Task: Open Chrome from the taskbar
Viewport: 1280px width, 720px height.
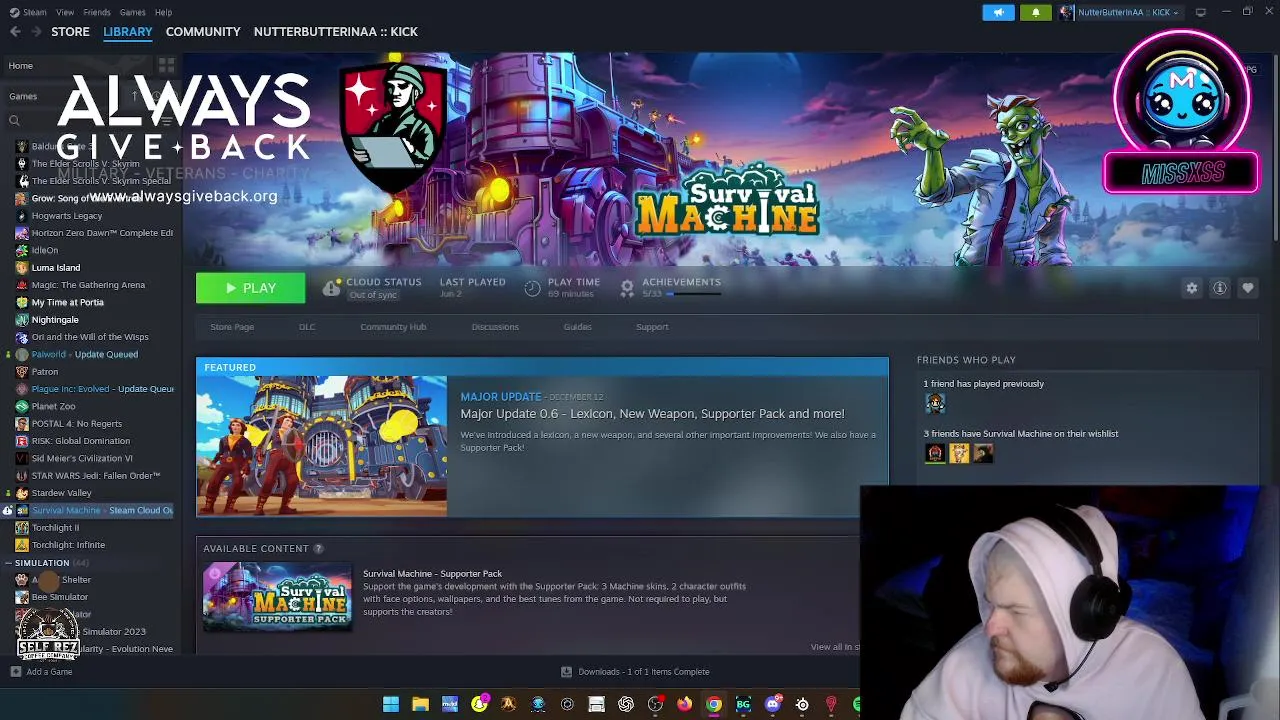Action: tap(714, 704)
